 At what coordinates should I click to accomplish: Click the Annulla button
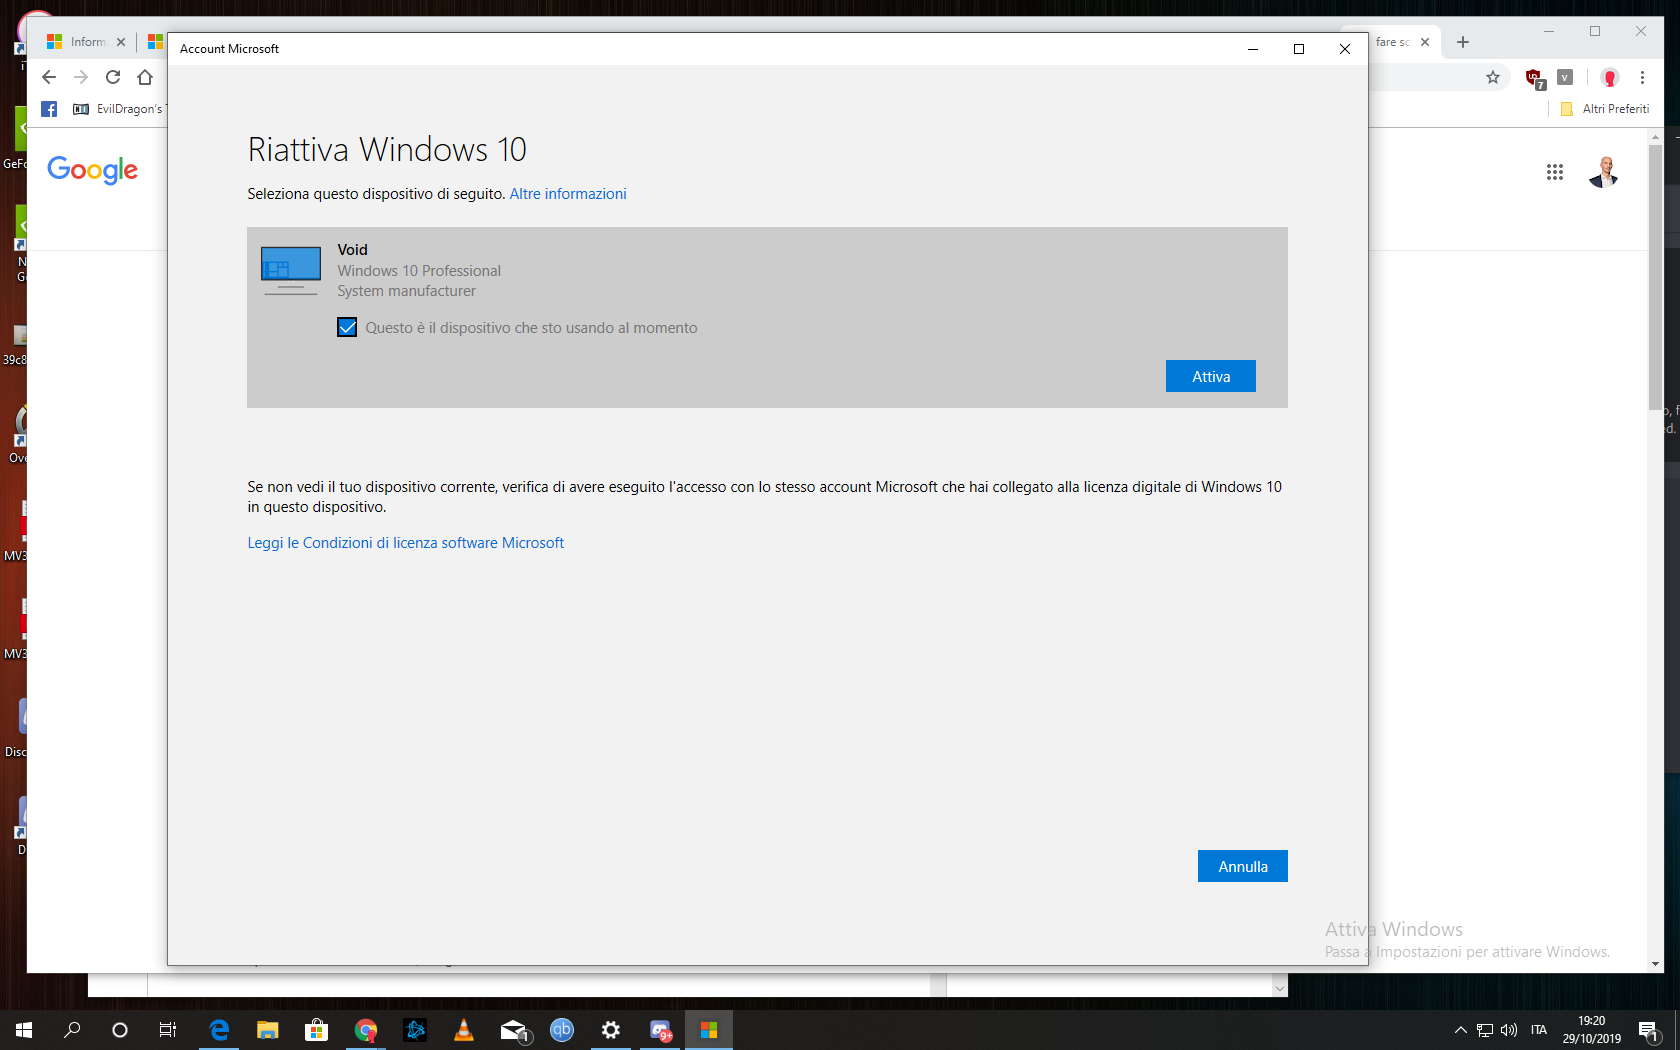[1242, 866]
